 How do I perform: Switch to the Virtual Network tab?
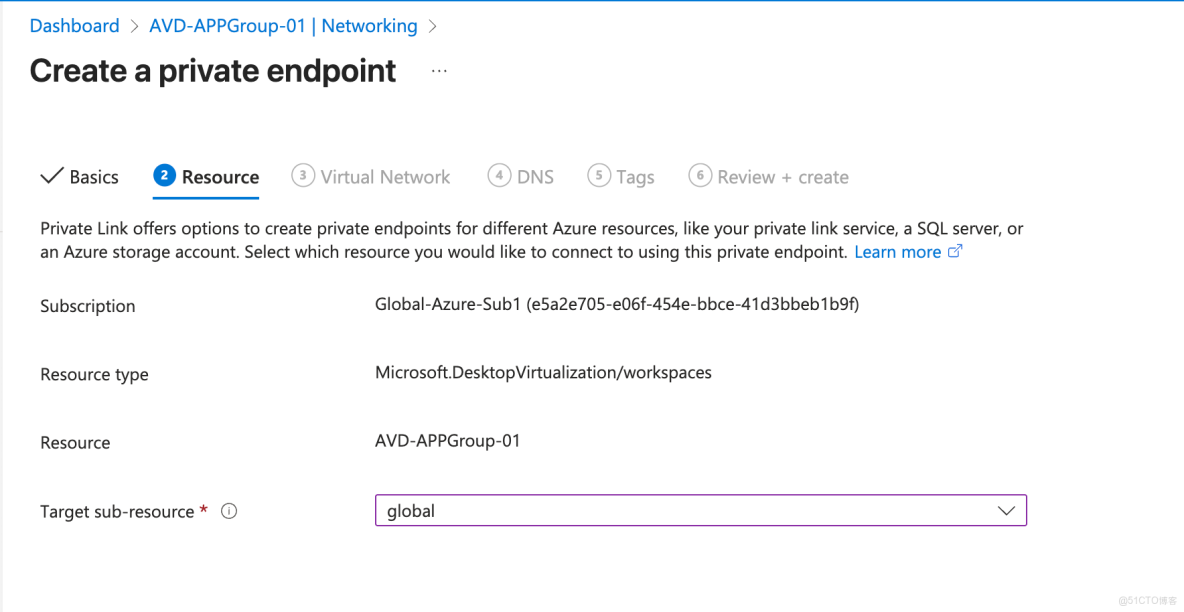click(384, 176)
